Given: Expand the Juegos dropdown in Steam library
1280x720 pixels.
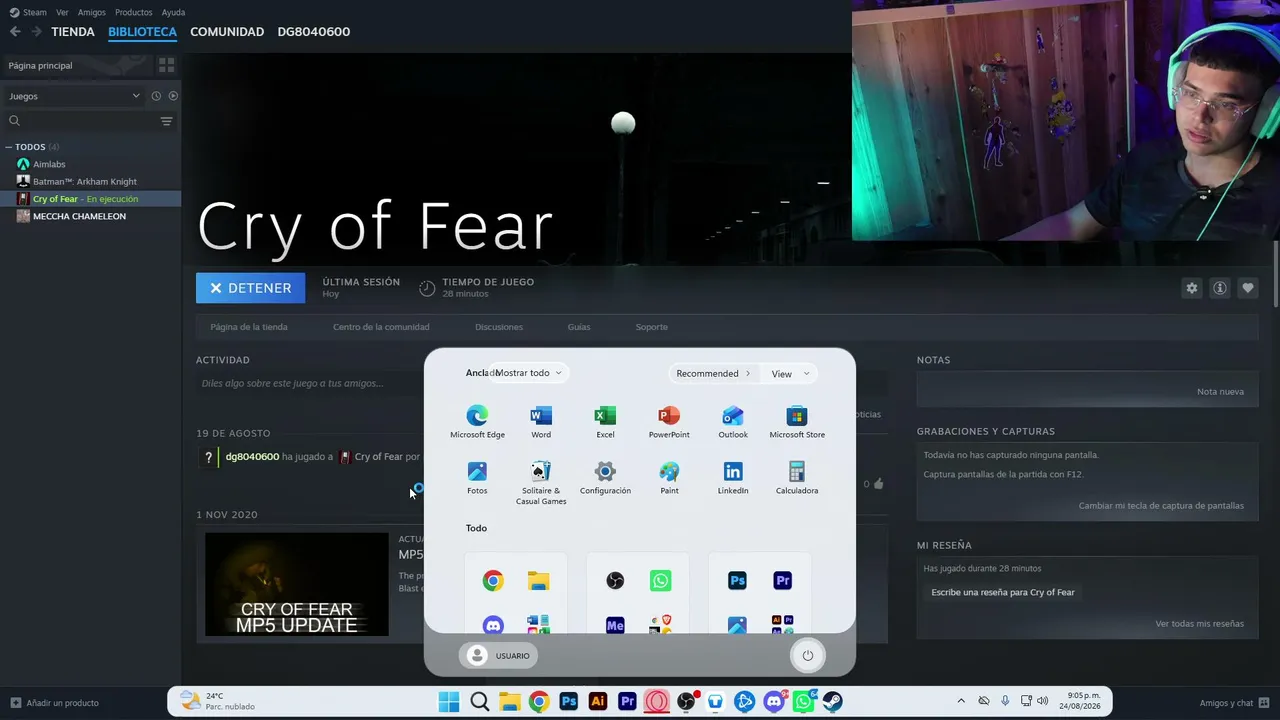Looking at the screenshot, I should pyautogui.click(x=74, y=96).
